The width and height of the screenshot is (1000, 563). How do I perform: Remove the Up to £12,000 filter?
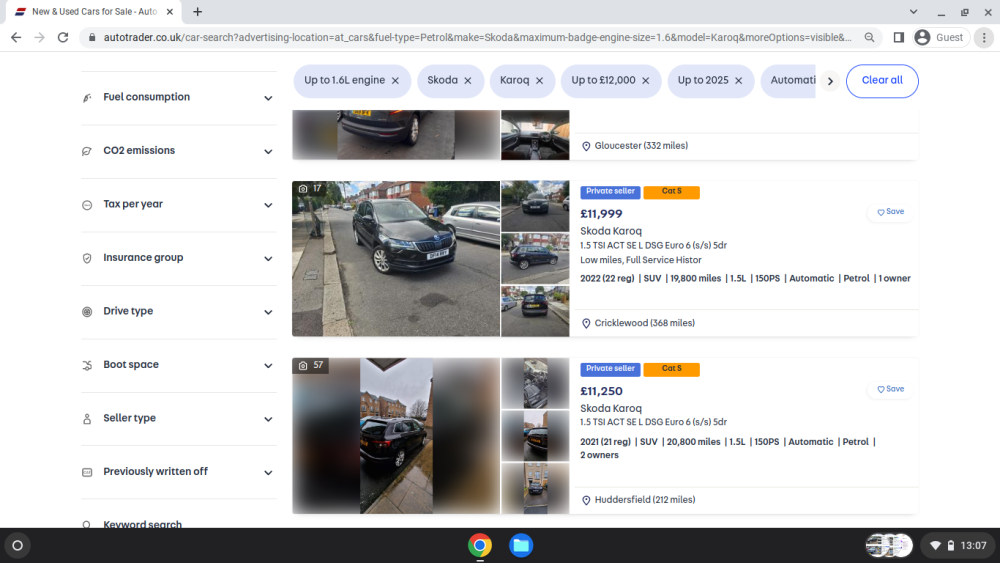(645, 81)
